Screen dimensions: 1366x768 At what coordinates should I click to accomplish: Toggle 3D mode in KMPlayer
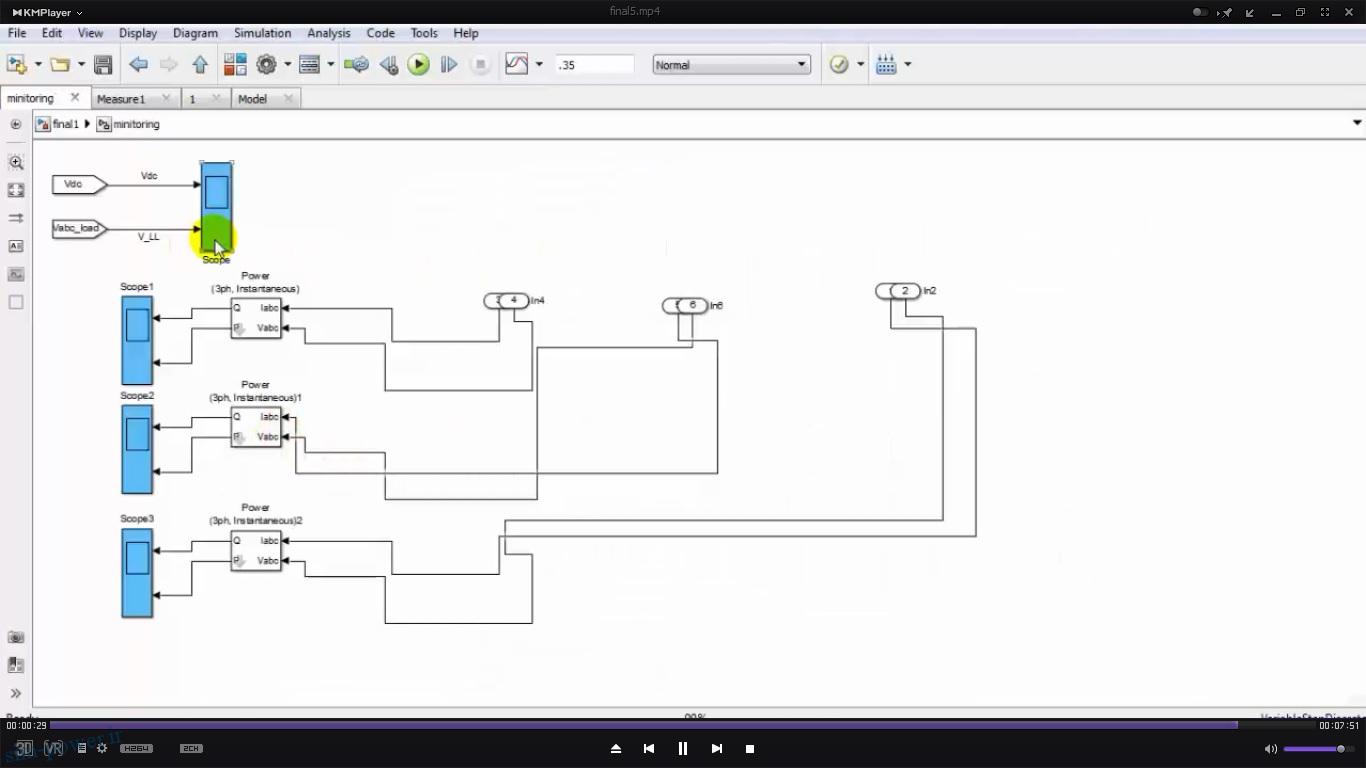coord(23,748)
